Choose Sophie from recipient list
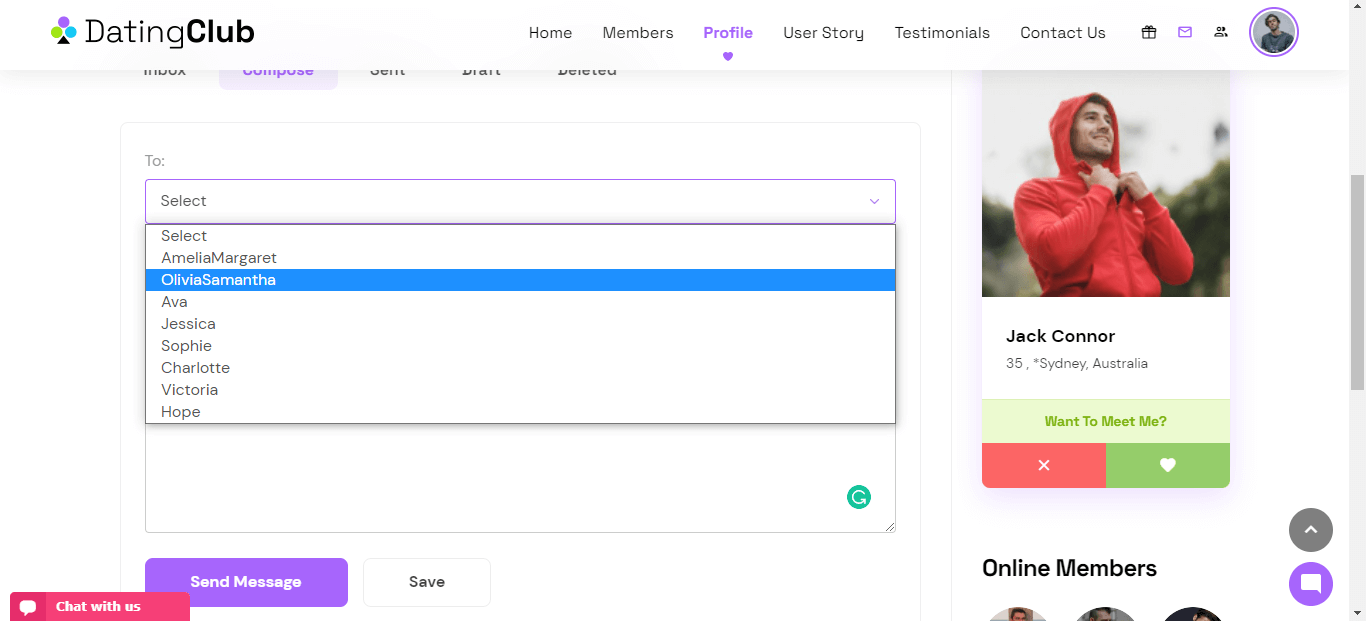The height and width of the screenshot is (621, 1366). pyautogui.click(x=520, y=346)
